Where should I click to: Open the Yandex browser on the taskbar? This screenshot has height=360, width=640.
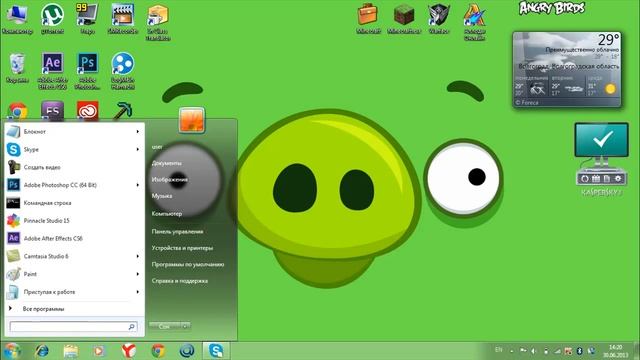[x=129, y=351]
